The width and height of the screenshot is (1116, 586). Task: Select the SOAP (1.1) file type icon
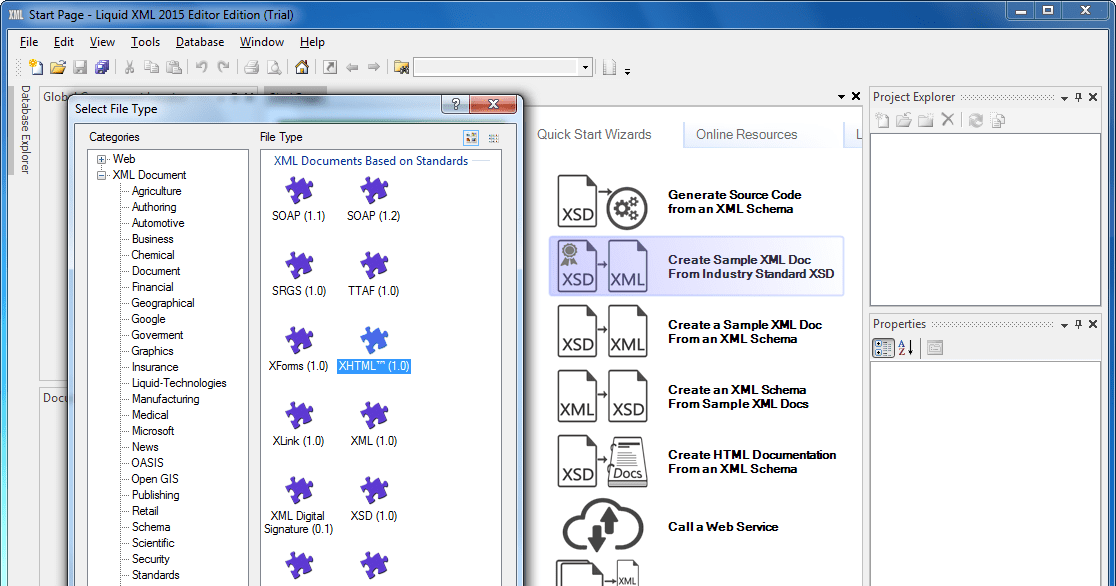297,190
